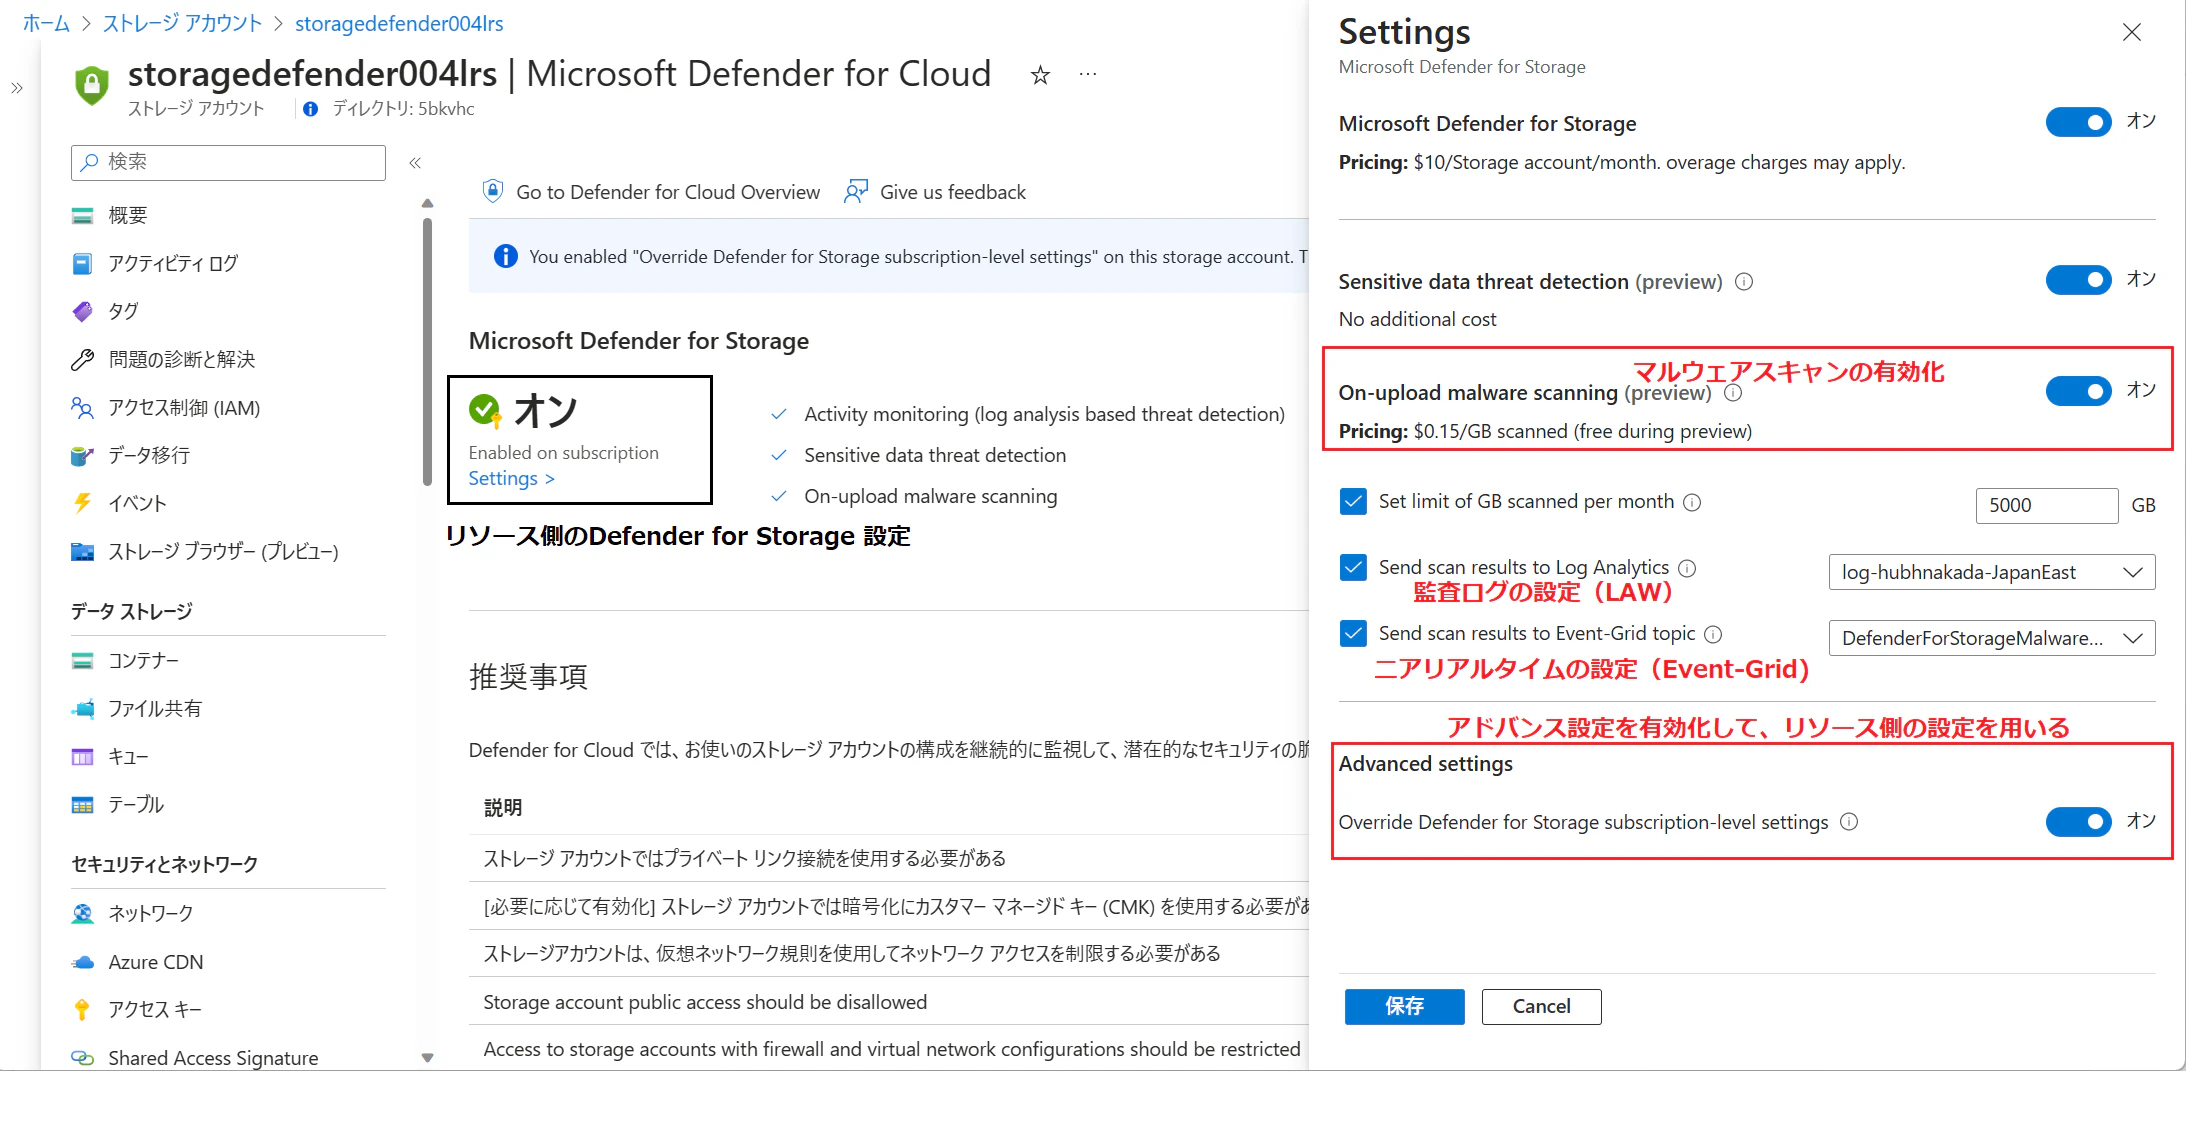Open the Log Analytics workspace dropdown

point(1991,572)
